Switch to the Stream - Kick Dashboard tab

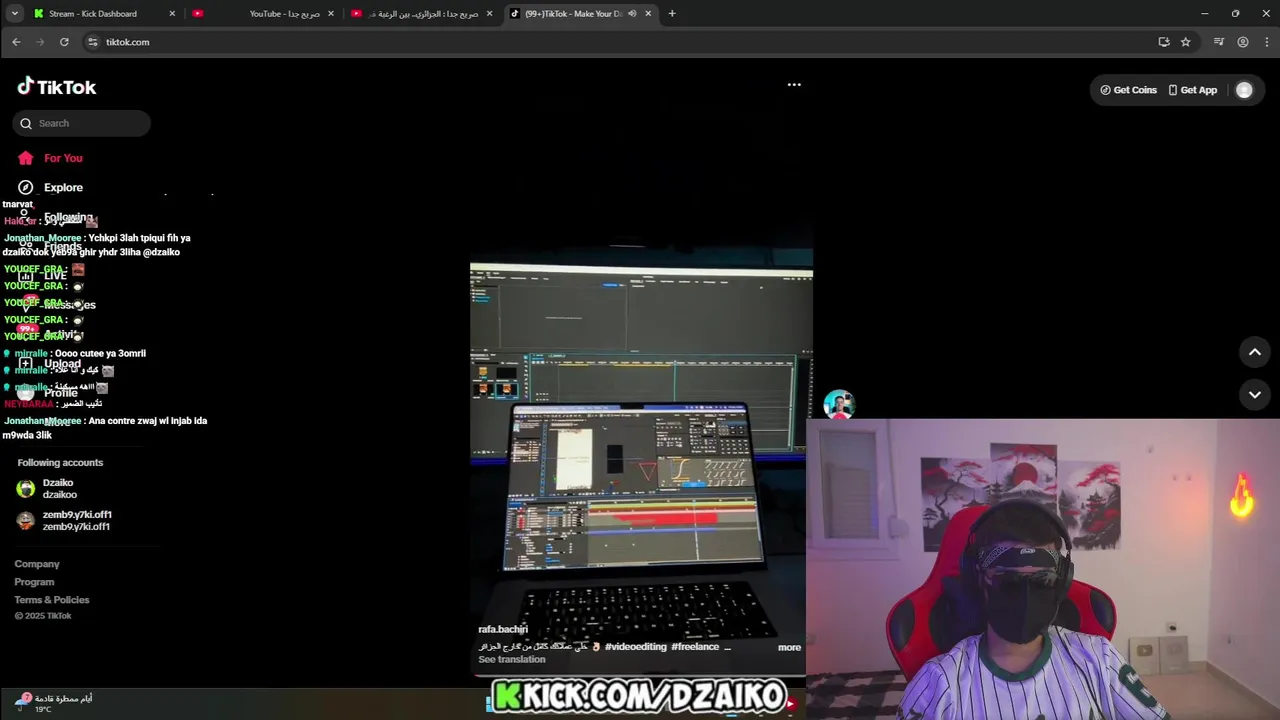105,14
